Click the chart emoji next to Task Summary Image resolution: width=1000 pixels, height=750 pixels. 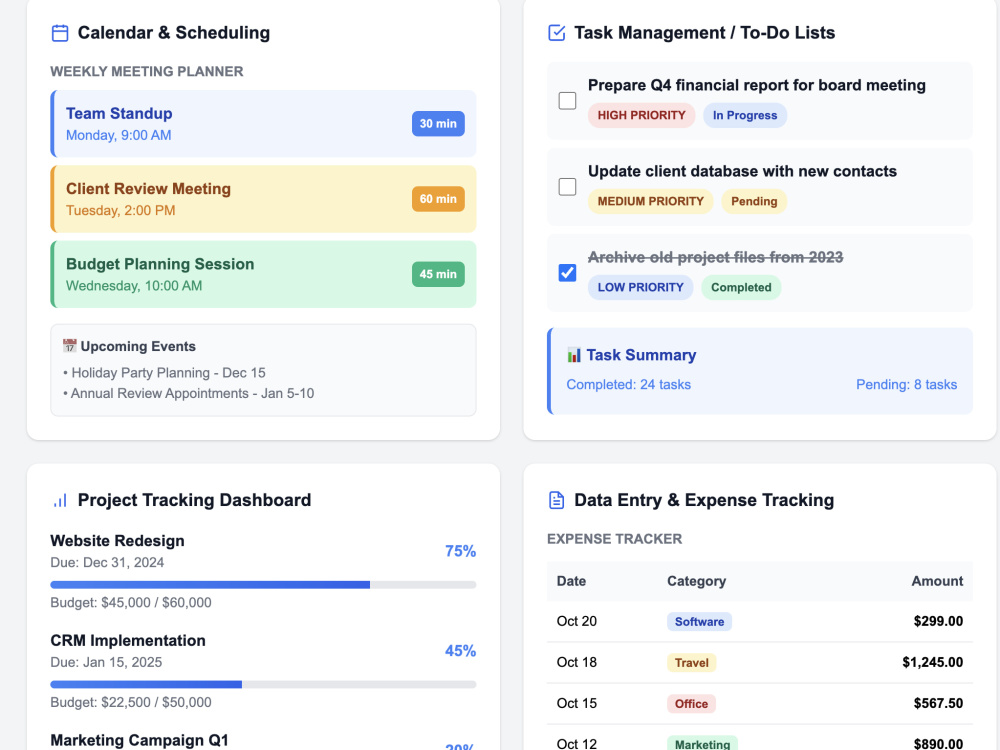tap(574, 355)
